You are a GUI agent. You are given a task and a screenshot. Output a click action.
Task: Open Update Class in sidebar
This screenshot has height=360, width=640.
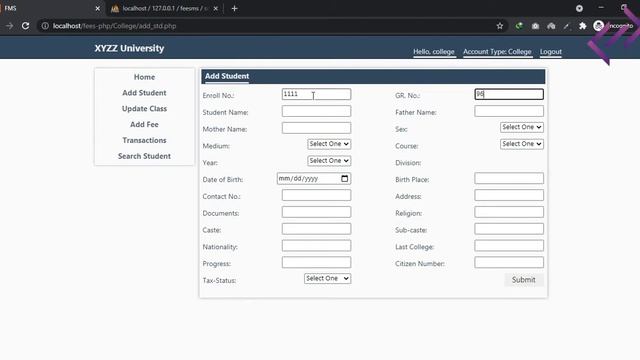point(144,109)
